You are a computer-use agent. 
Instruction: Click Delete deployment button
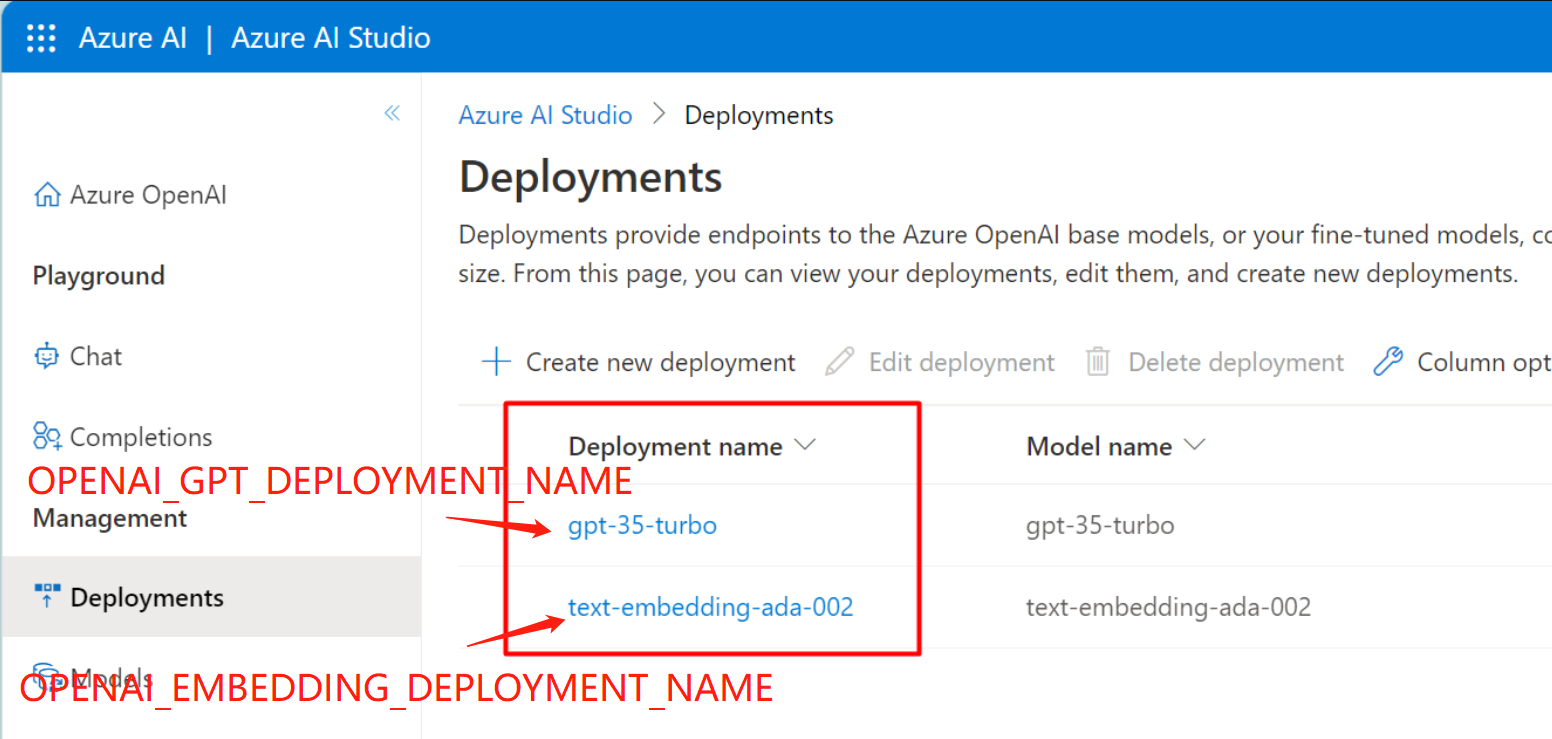point(1215,362)
